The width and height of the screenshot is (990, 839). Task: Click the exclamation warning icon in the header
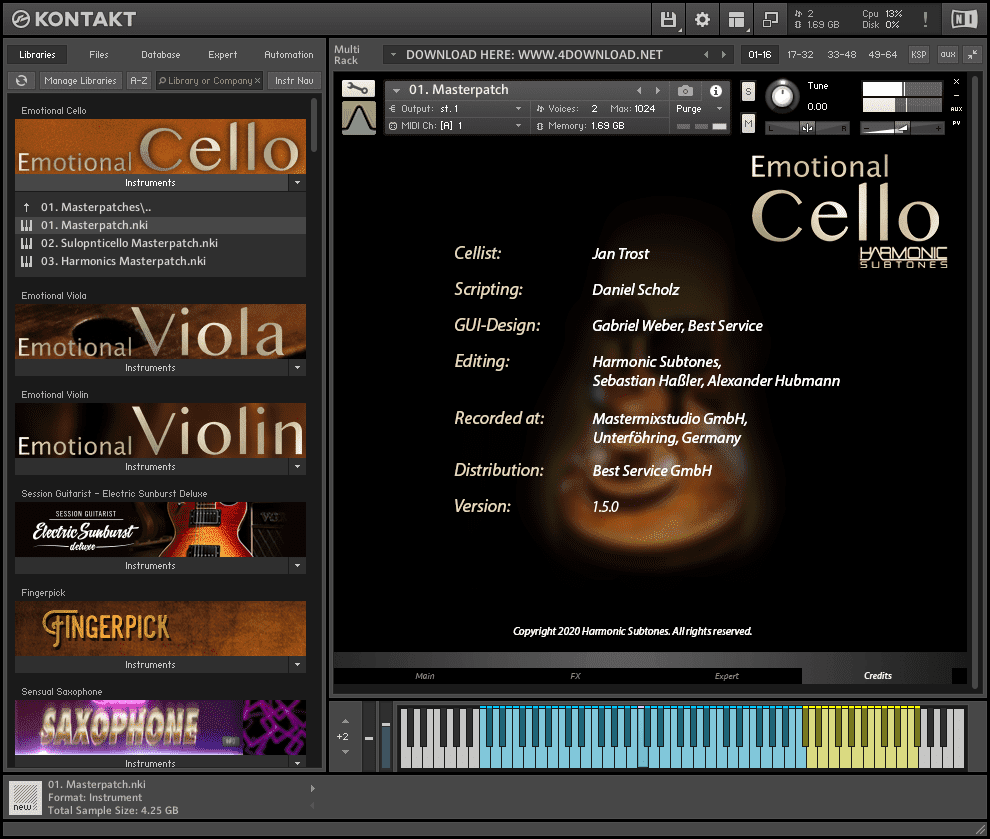(926, 18)
